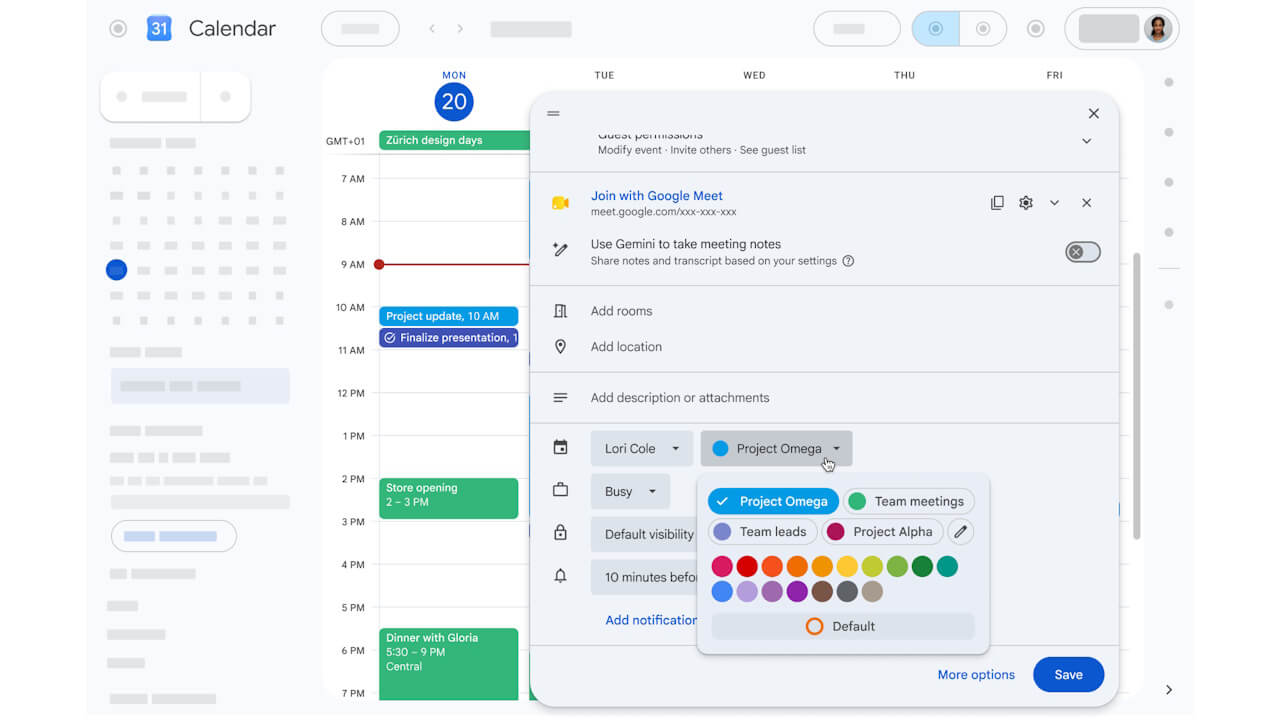Save the event
This screenshot has width=1280, height=720.
[1068, 675]
